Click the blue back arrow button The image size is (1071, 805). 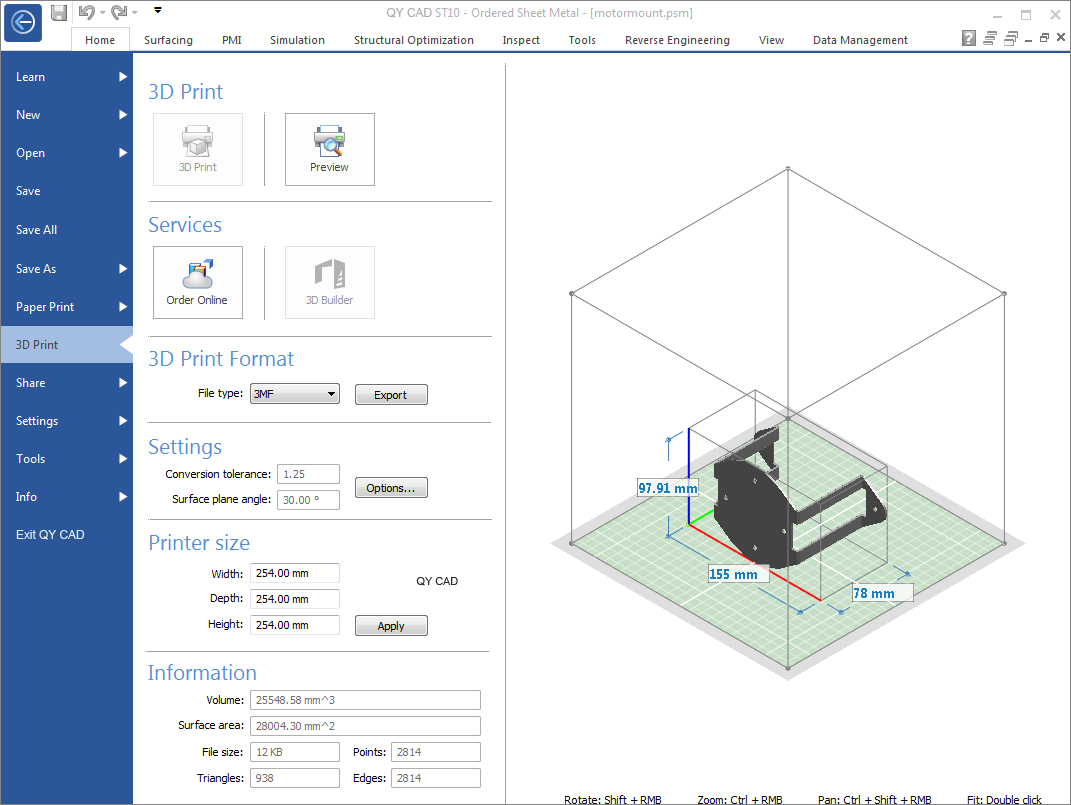23,22
